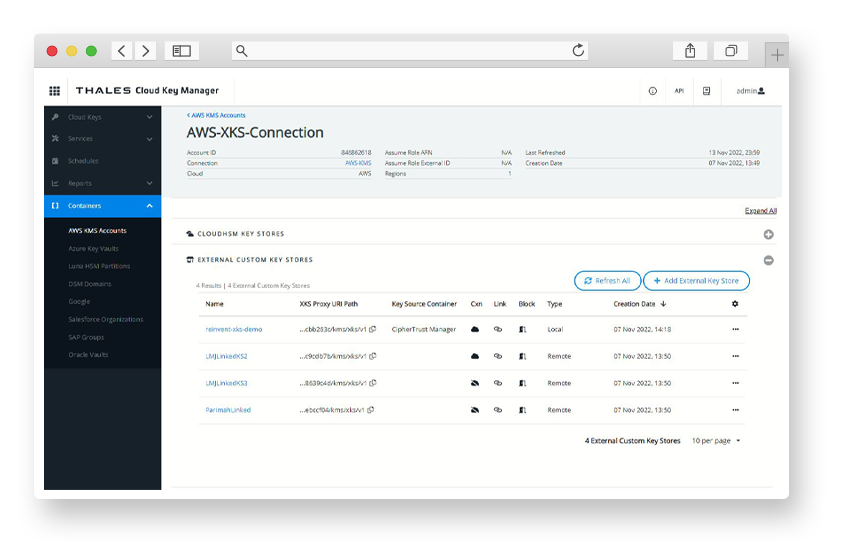Open row actions menu for LMJLinkedKS2
The width and height of the screenshot is (850, 550).
click(x=736, y=357)
